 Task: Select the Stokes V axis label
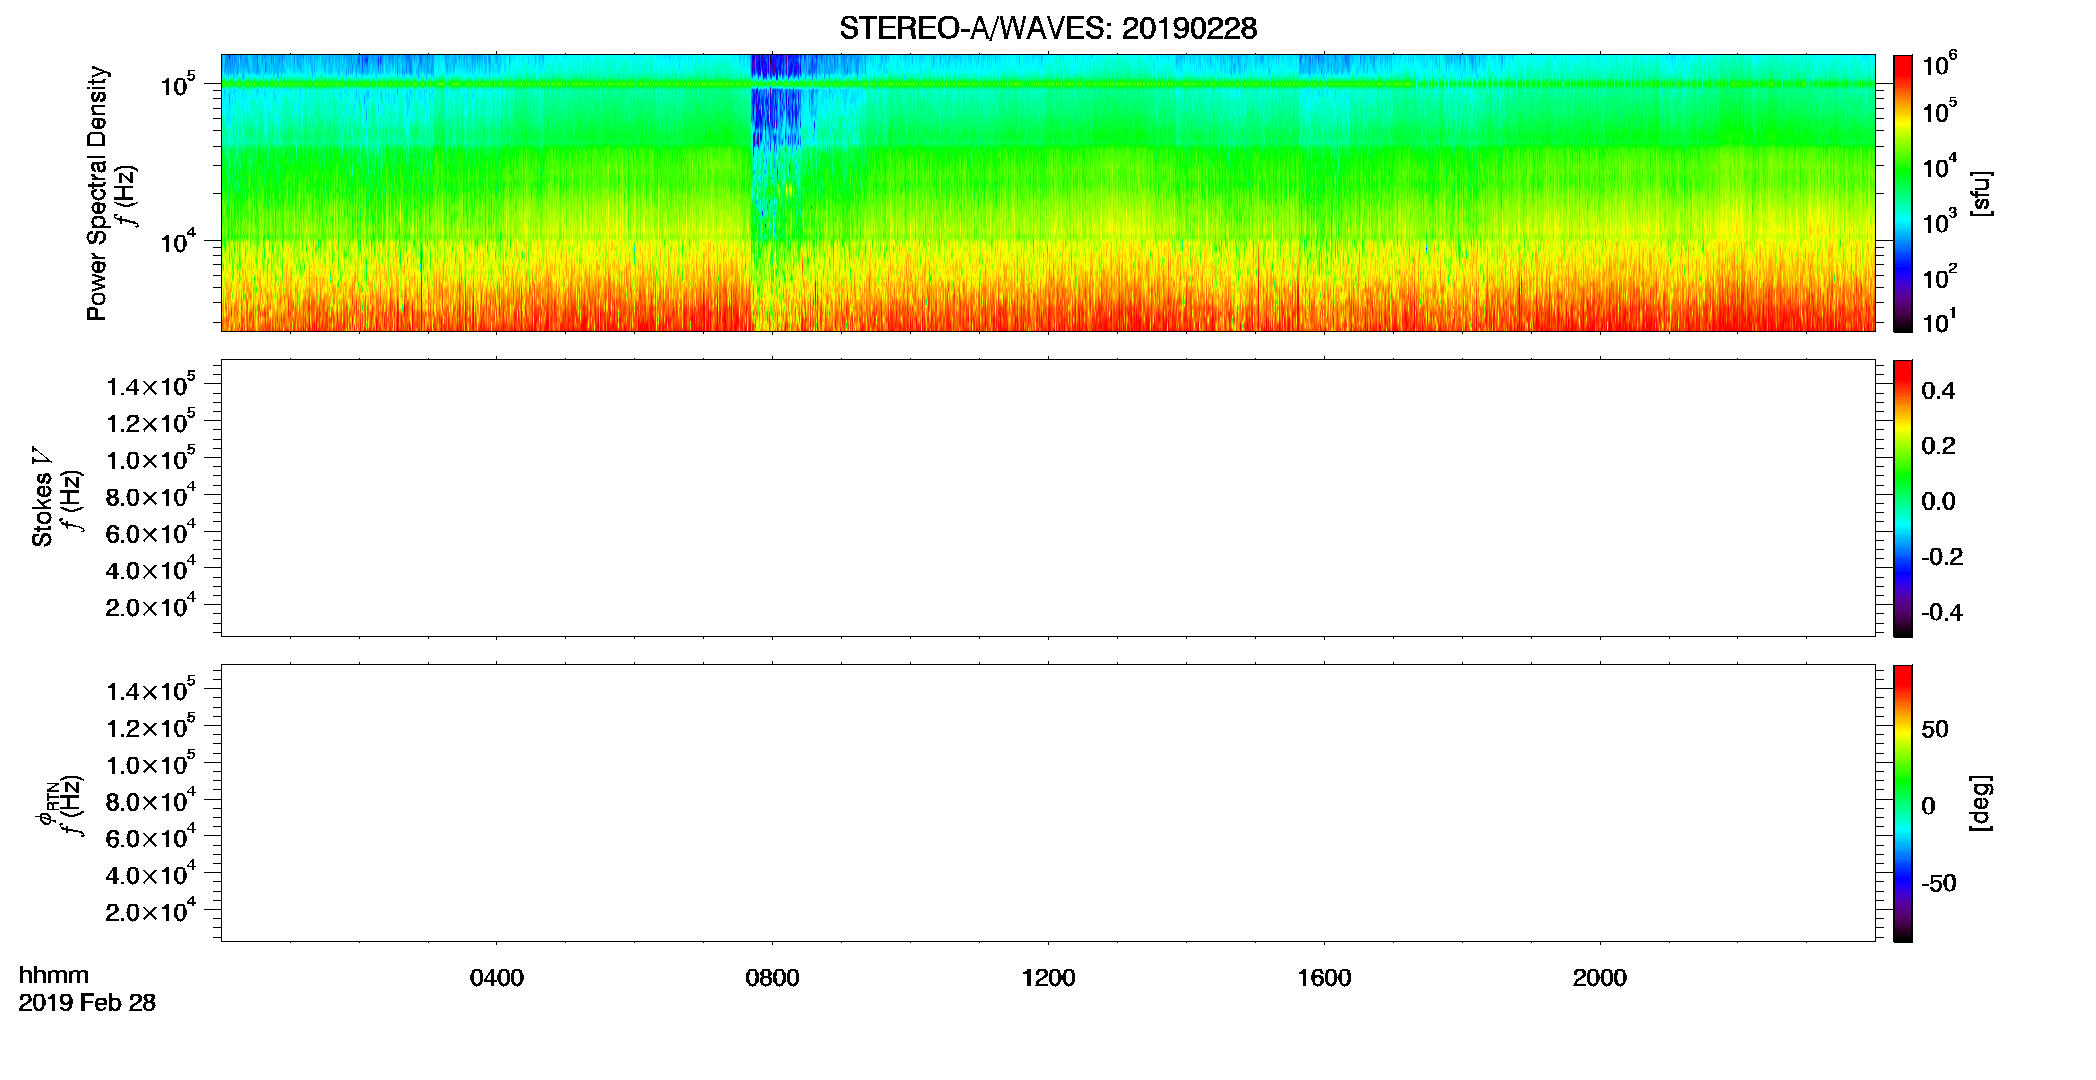pyautogui.click(x=42, y=497)
